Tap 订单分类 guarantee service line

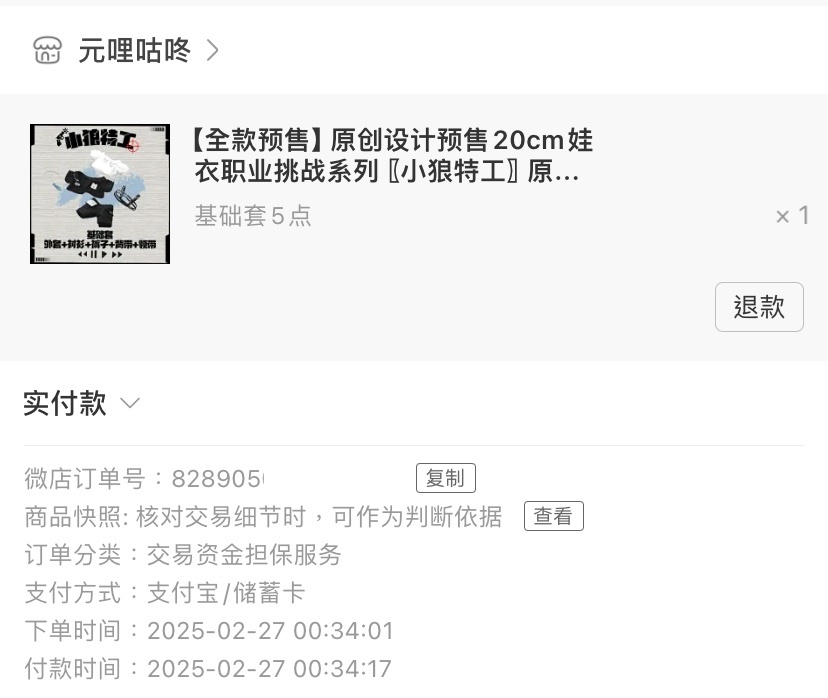[x=183, y=555]
